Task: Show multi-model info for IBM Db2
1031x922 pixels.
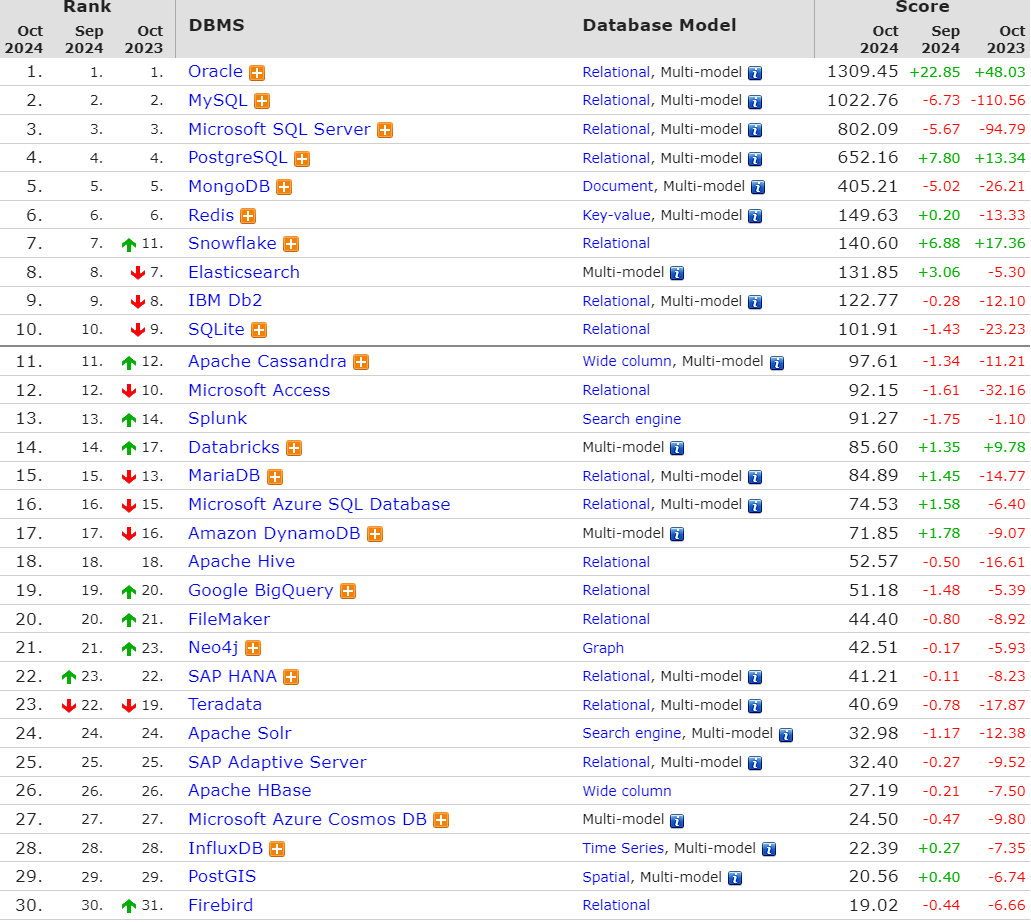Action: [755, 302]
